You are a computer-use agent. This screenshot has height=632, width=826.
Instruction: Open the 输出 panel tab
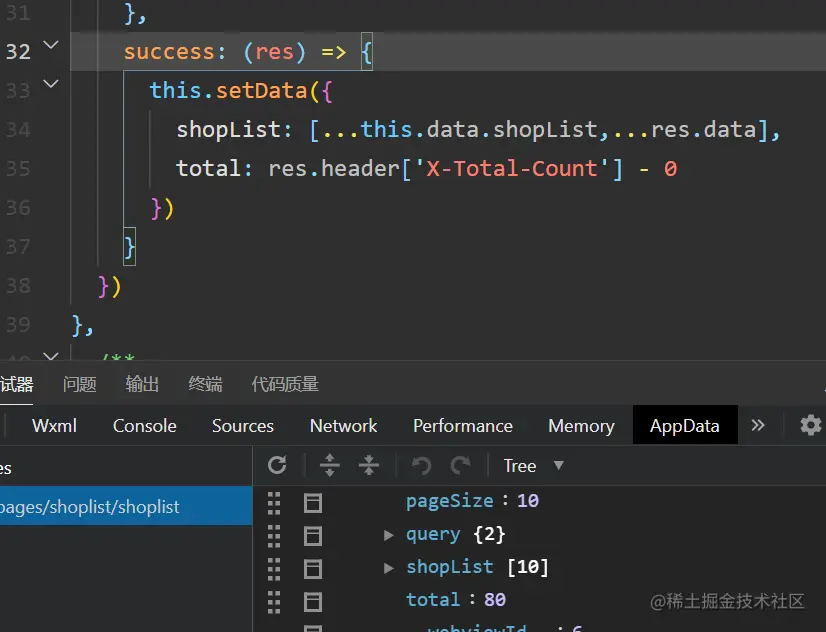pyautogui.click(x=142, y=384)
